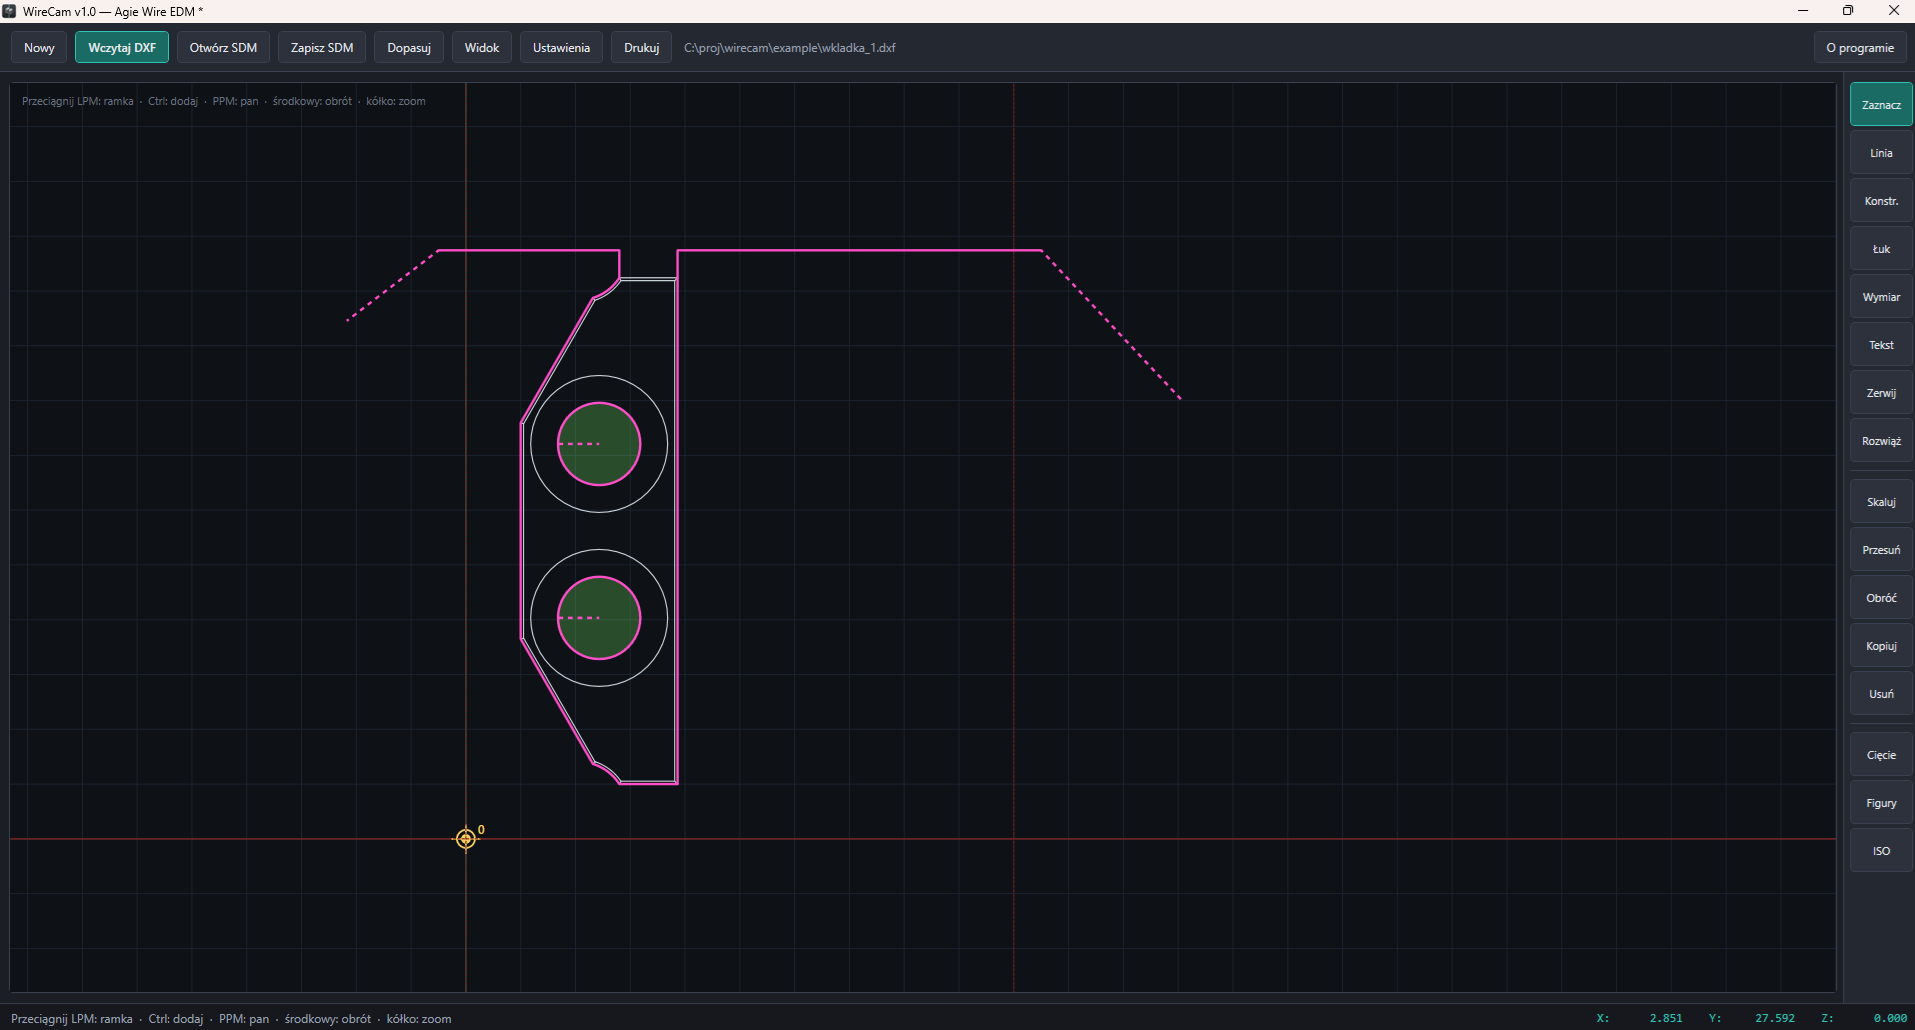Activate the Konstr. tool
Screen dimensions: 1915x1030
(1881, 201)
